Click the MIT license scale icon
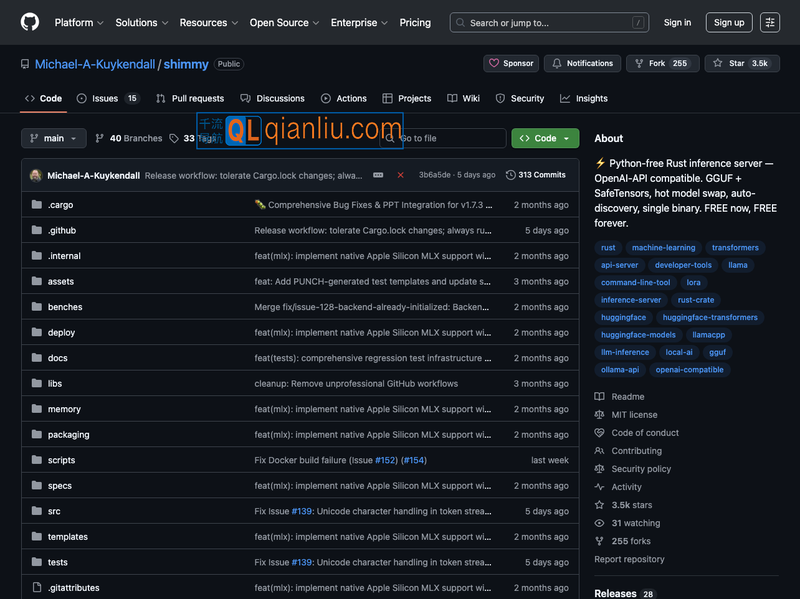800x599 pixels. click(x=600, y=415)
